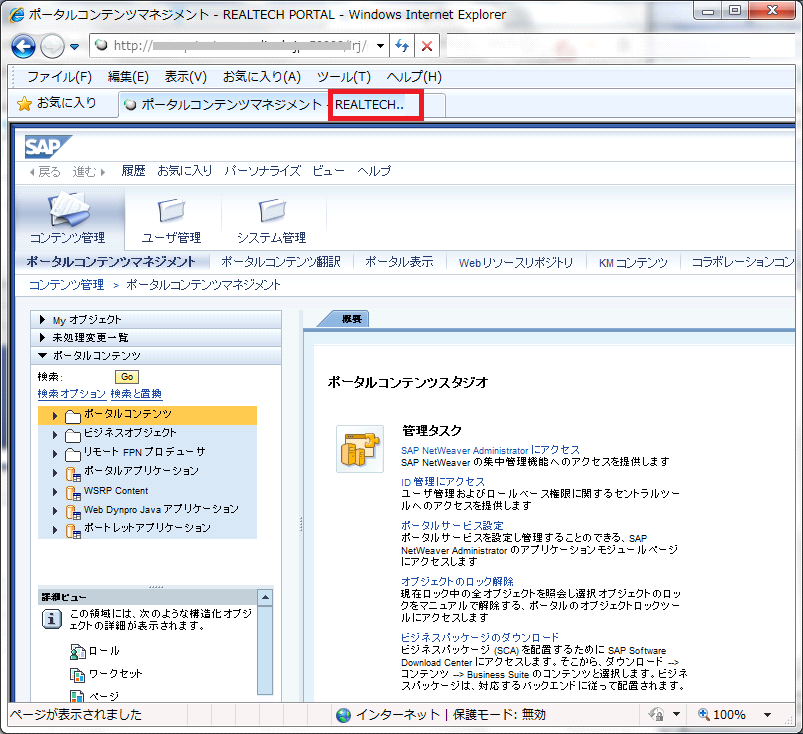Click the portal お気に入り link

[185, 171]
